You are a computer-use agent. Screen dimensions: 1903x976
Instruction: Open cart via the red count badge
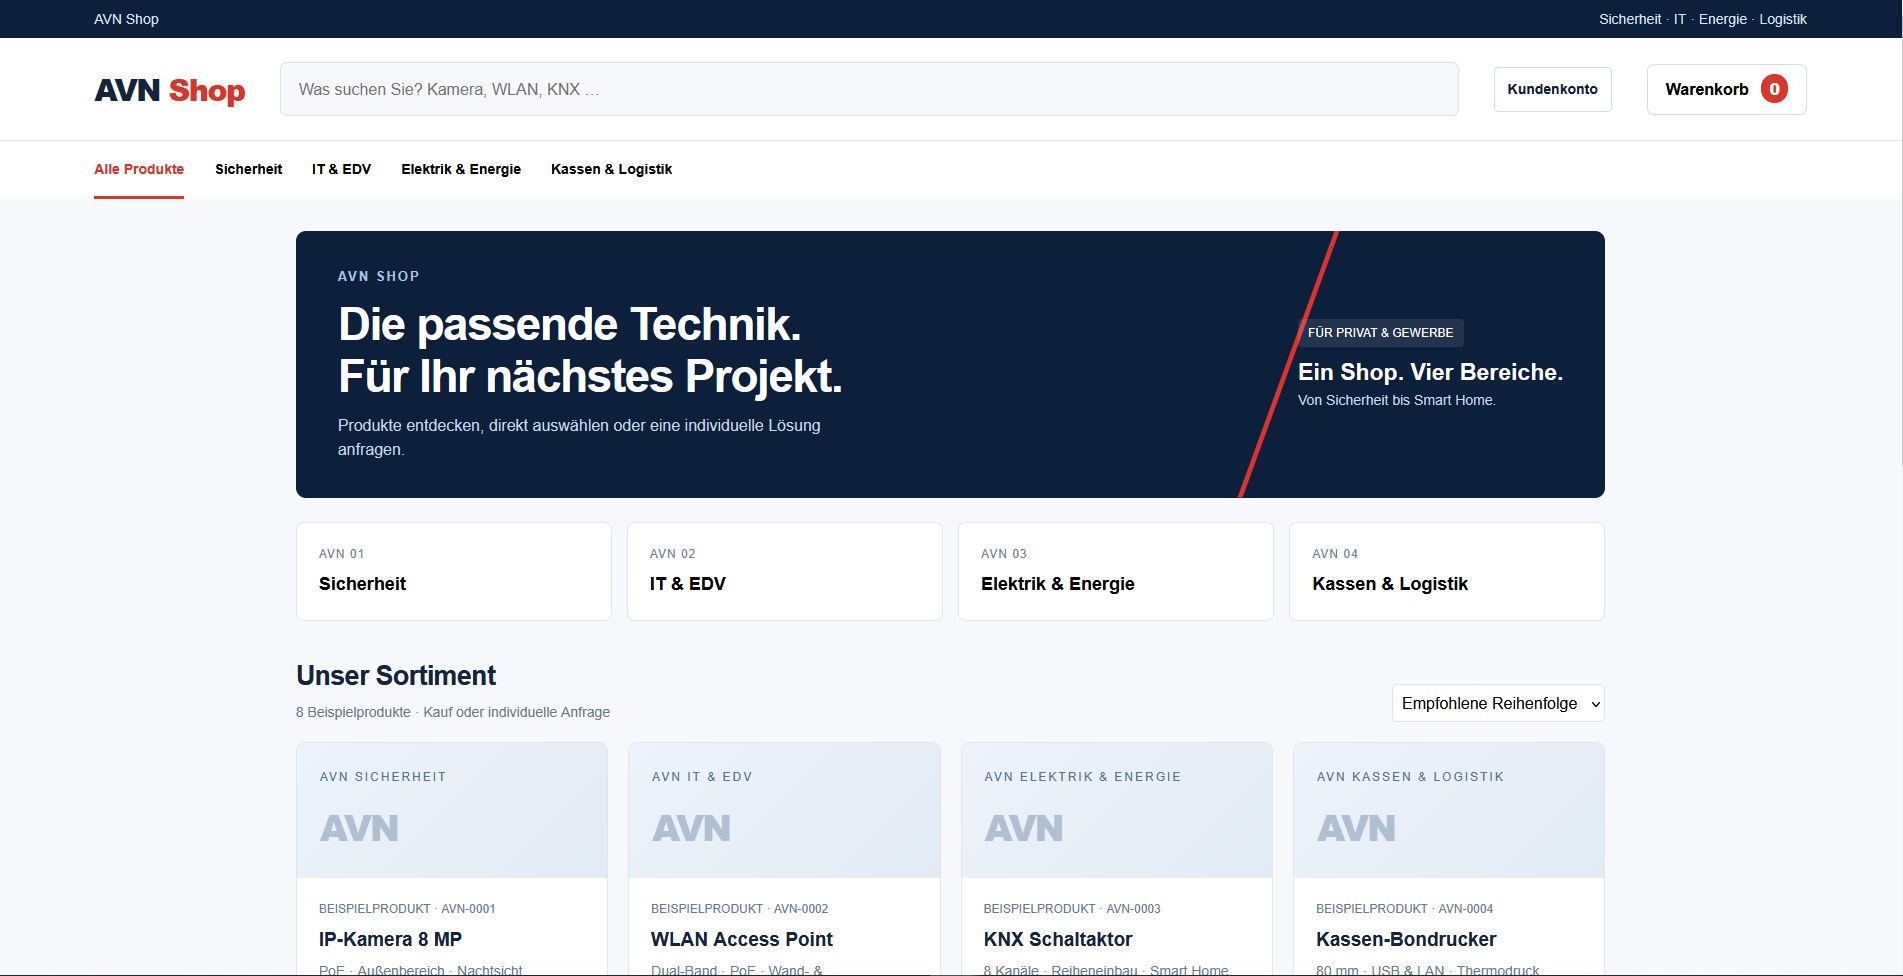pos(1774,89)
